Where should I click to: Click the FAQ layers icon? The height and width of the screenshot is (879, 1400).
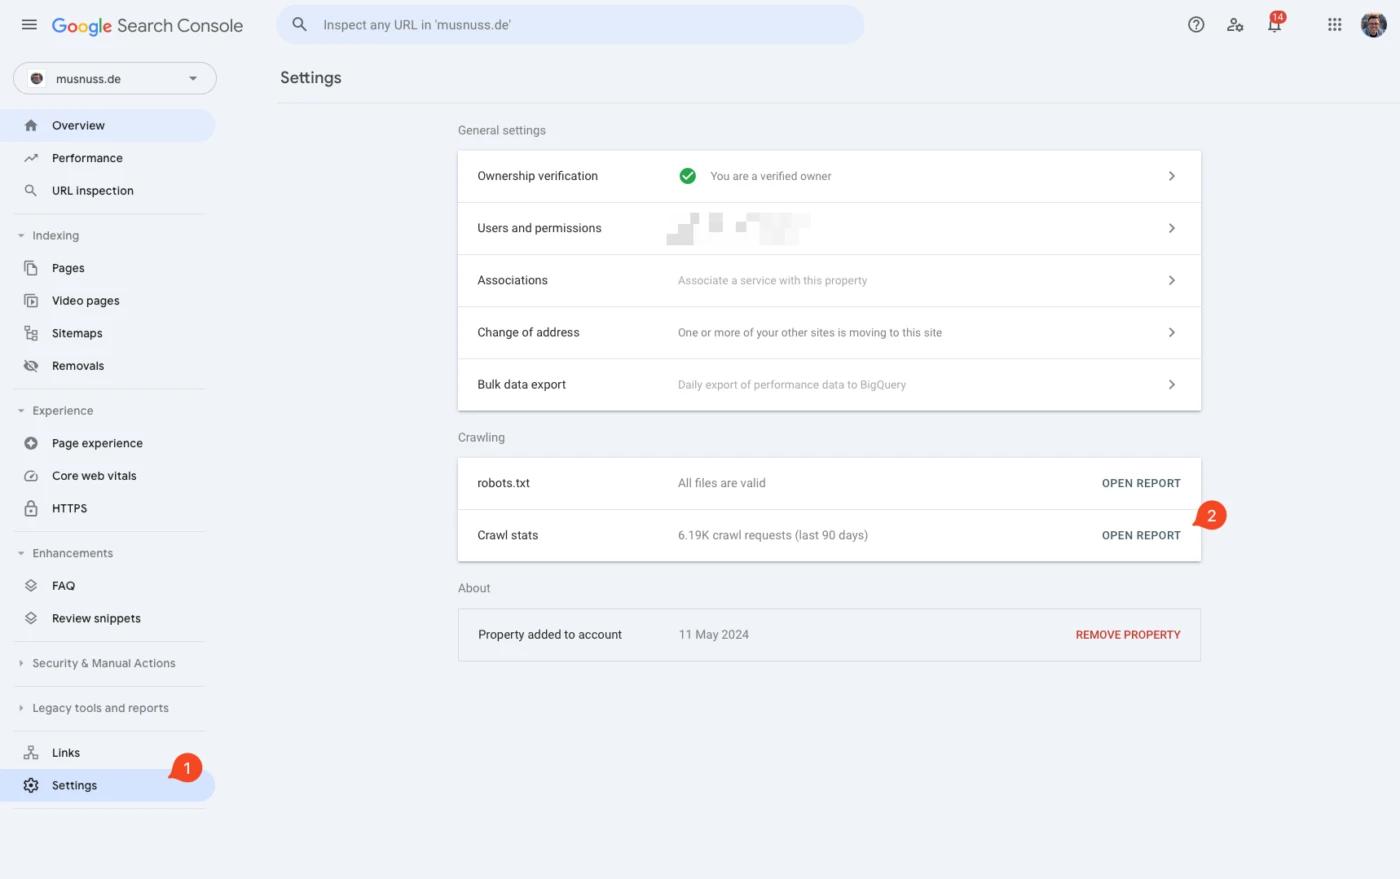point(31,586)
